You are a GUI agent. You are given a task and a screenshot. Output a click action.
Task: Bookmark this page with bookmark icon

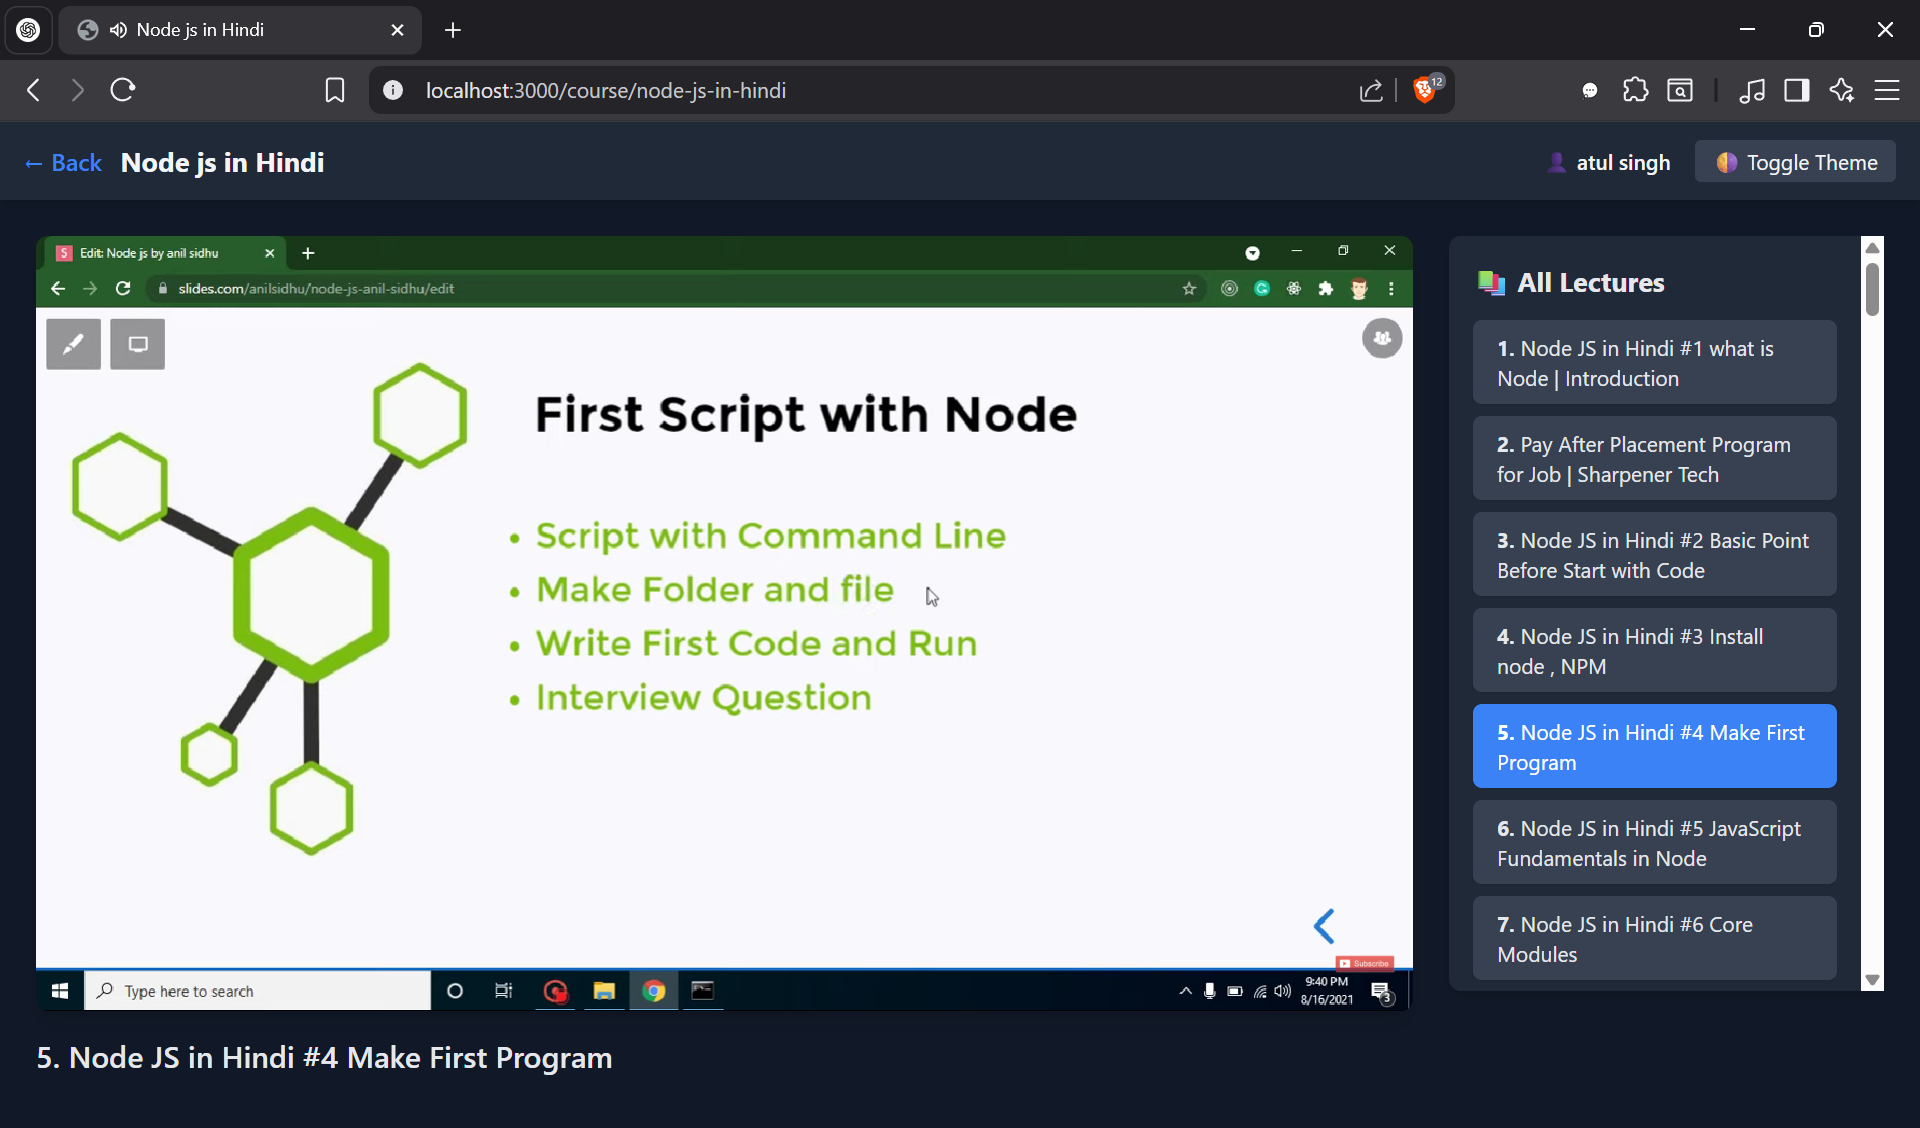(335, 91)
